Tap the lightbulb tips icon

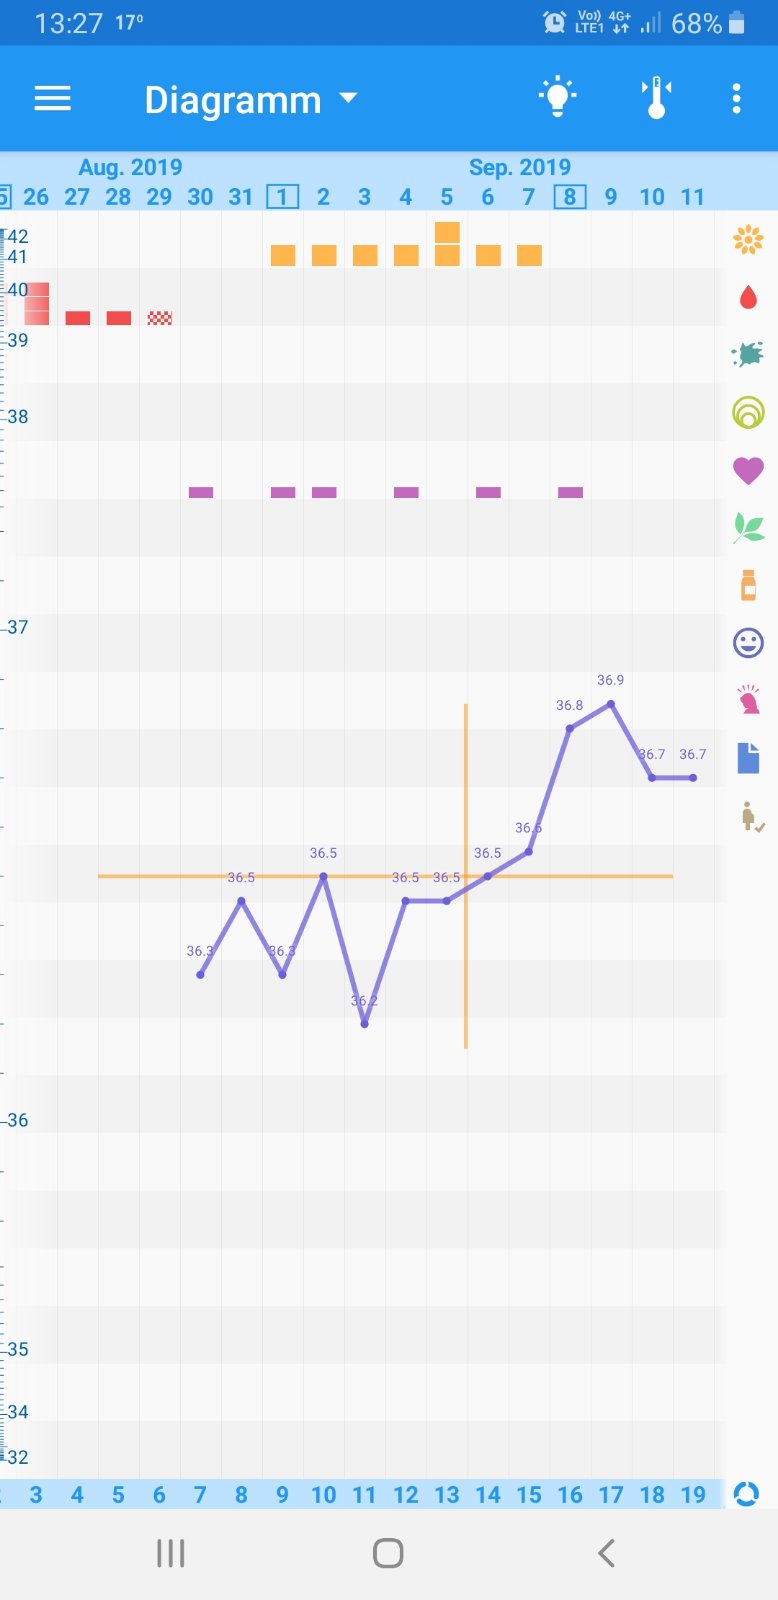(557, 98)
